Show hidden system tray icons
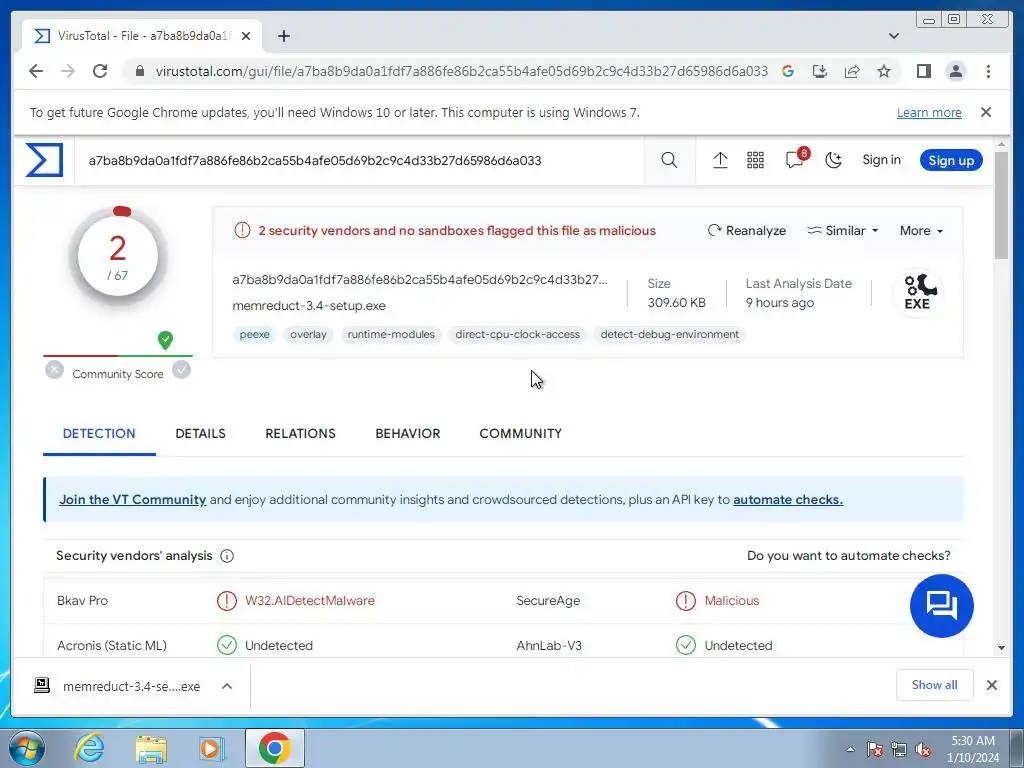This screenshot has width=1024, height=768. [x=850, y=749]
